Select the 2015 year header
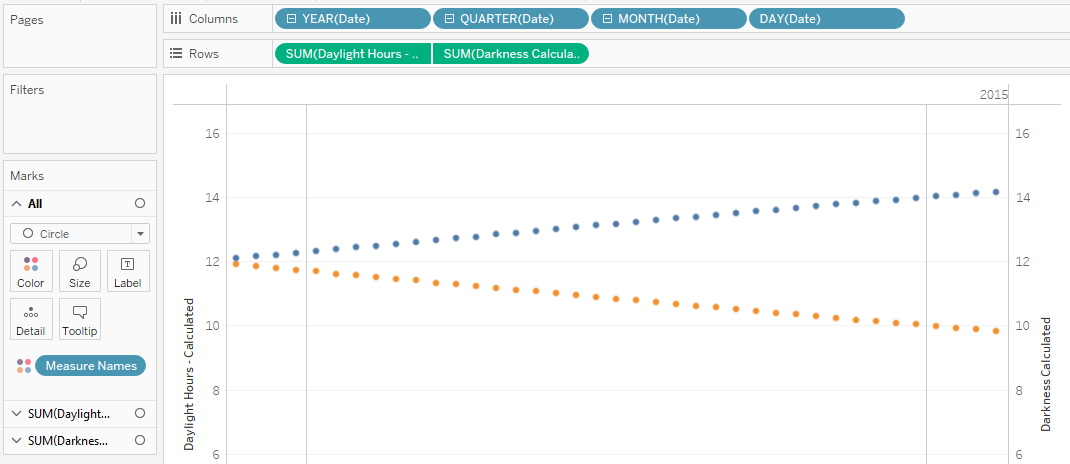 (994, 95)
